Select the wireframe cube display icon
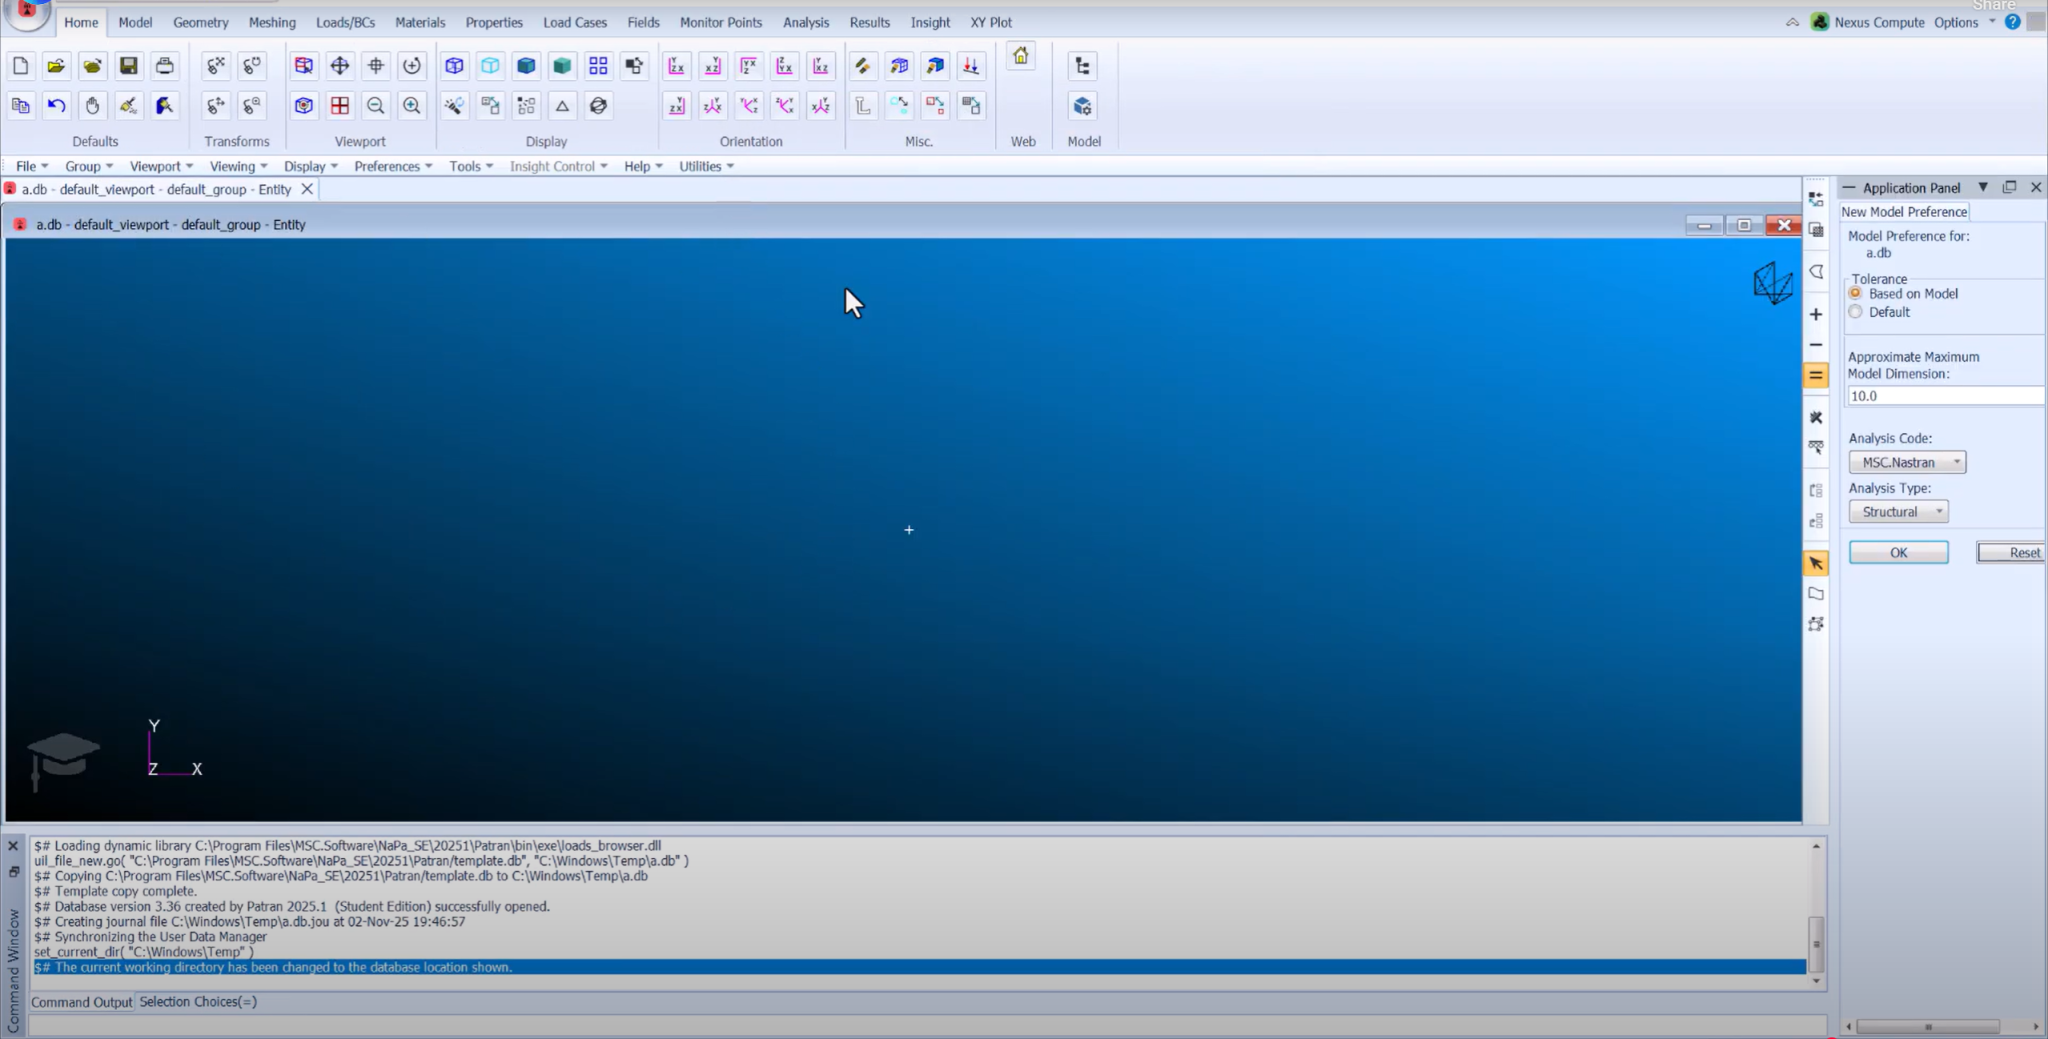Viewport: 2048px width, 1039px height. tap(454, 66)
